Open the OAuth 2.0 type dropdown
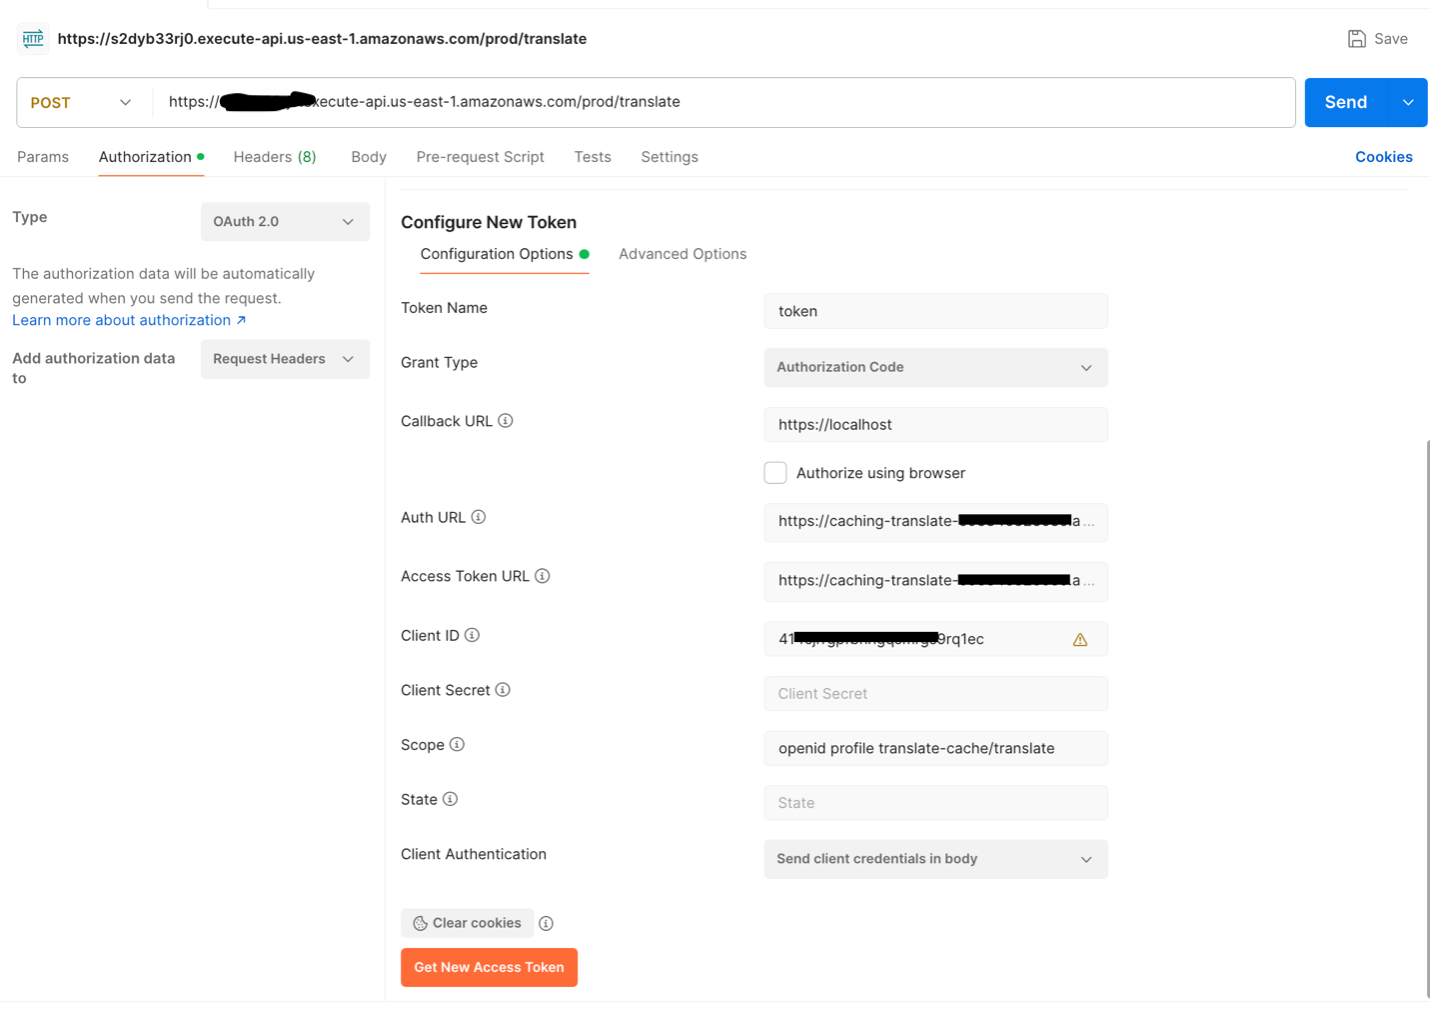This screenshot has height=1014, width=1430. (x=285, y=222)
